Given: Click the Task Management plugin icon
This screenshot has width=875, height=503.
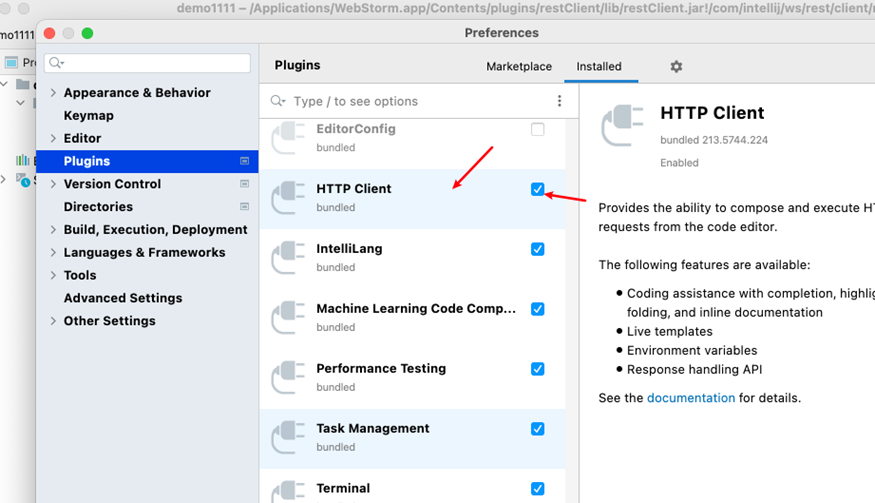Looking at the screenshot, I should [x=288, y=437].
